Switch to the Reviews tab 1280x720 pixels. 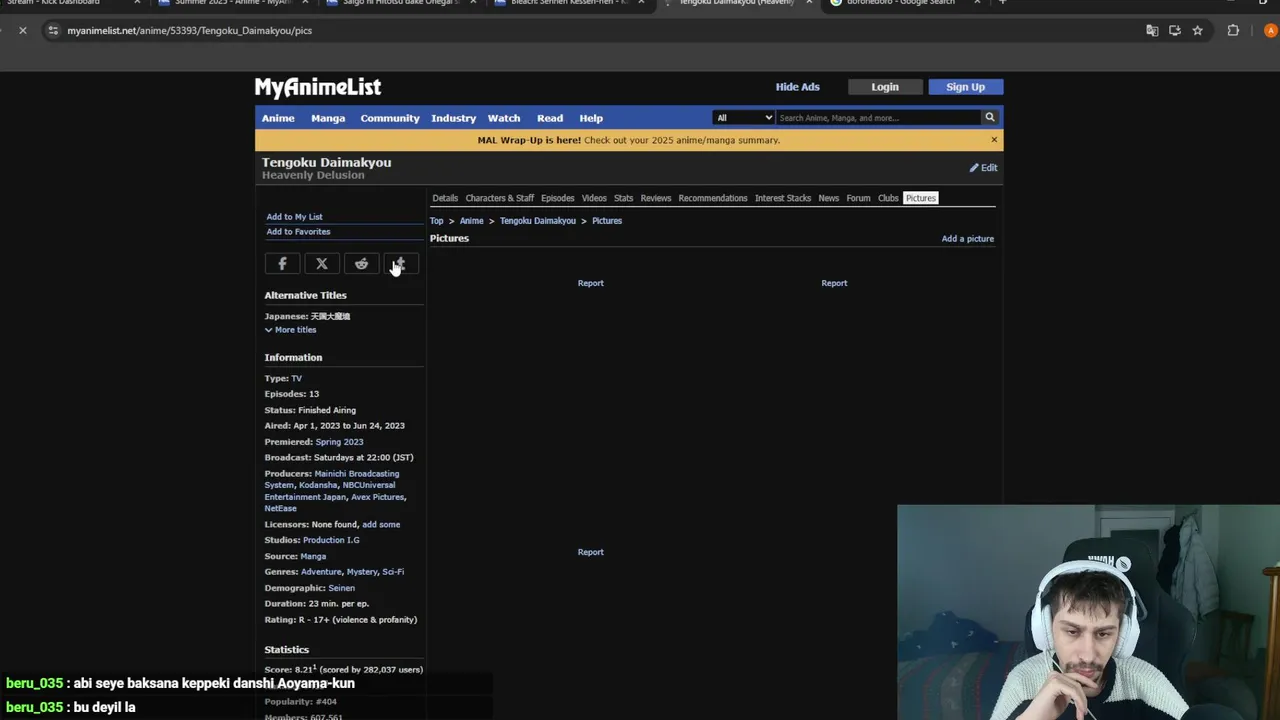click(x=656, y=198)
